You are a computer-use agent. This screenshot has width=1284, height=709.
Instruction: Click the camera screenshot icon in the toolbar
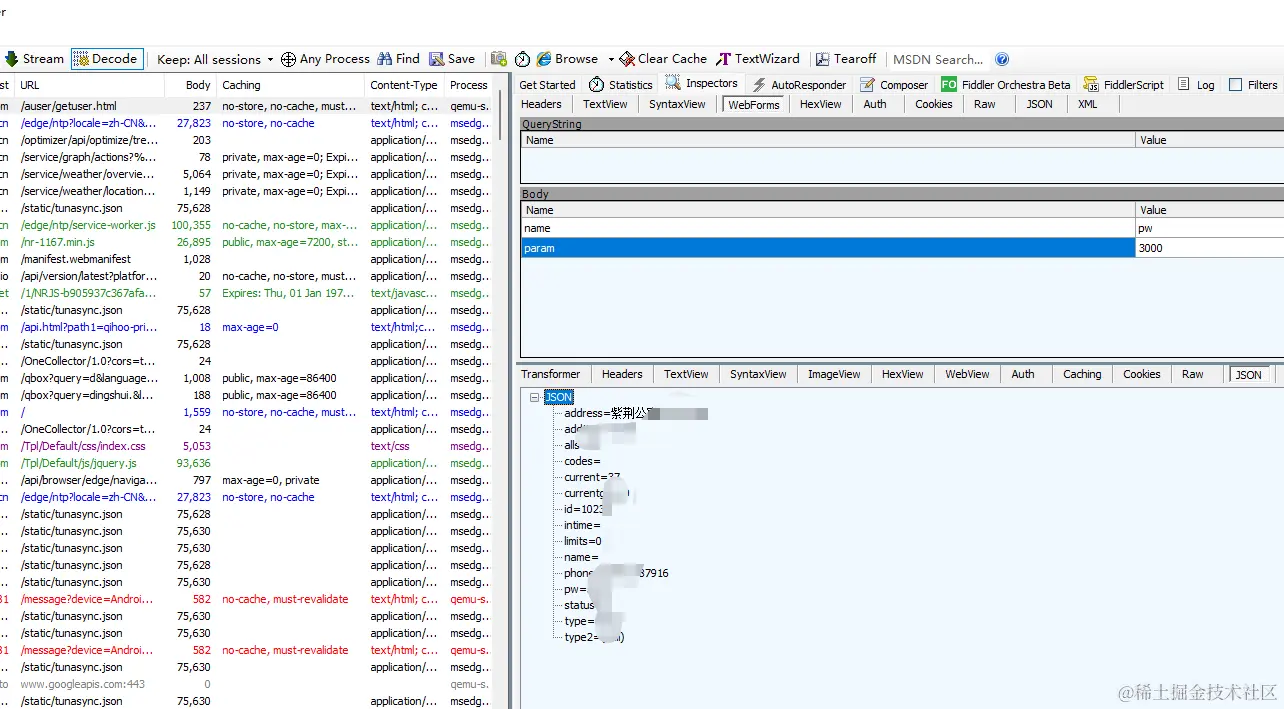coord(498,59)
